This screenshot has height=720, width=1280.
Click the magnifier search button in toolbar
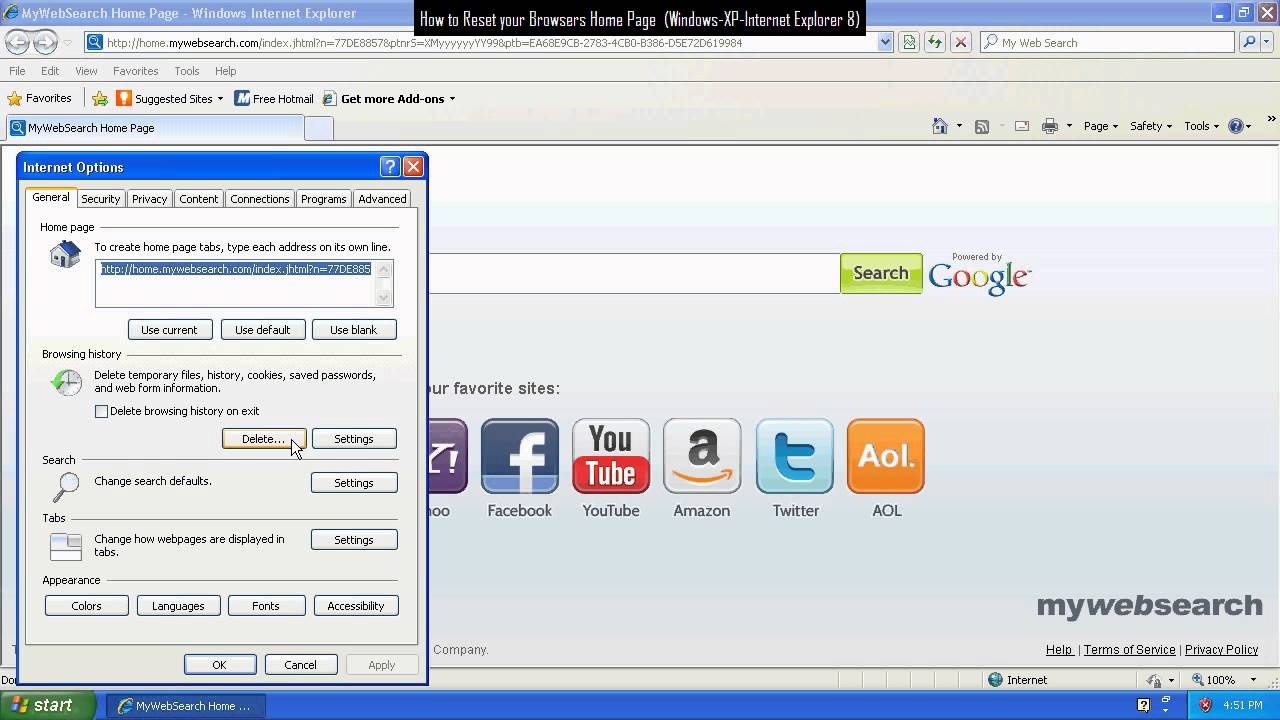click(x=1249, y=42)
